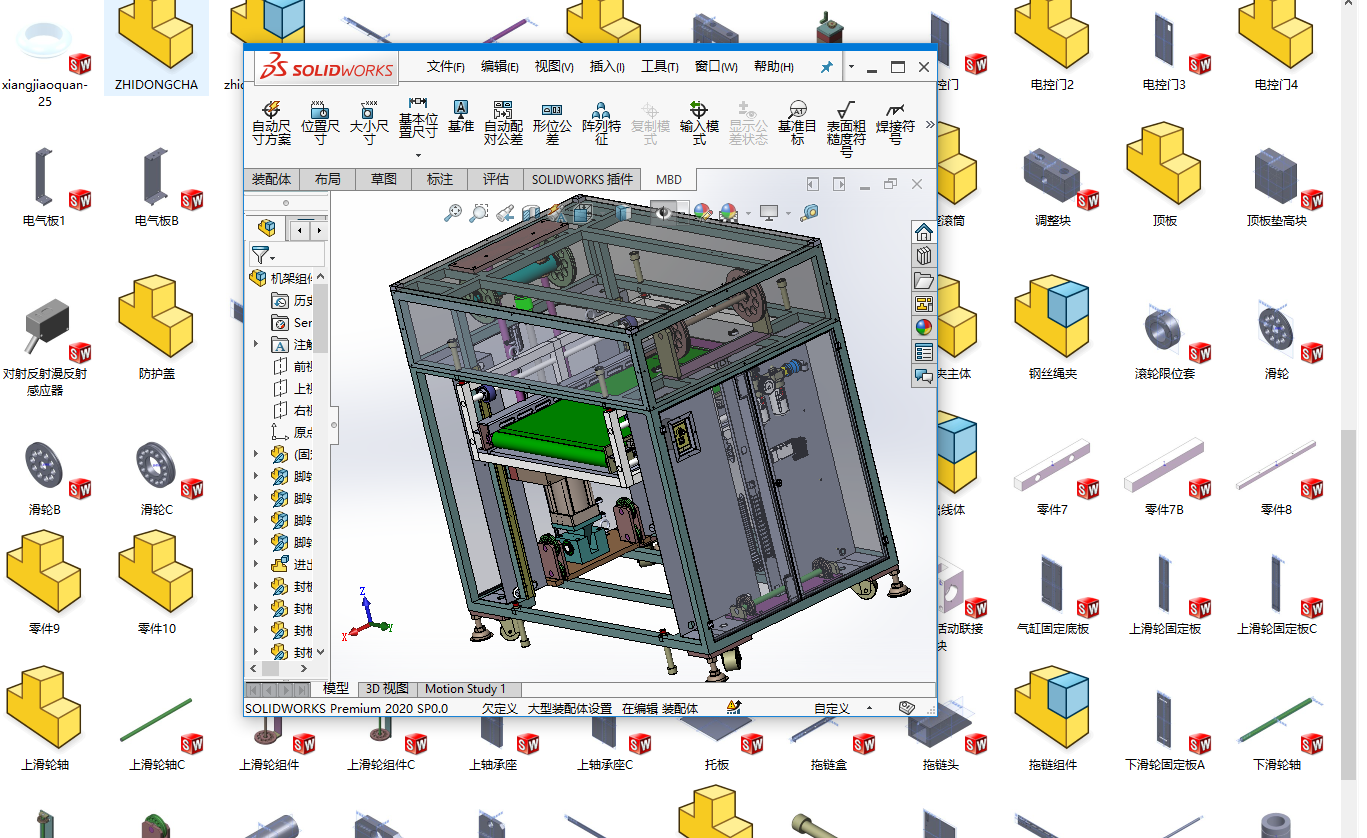Open the Custom Properties task pane

(x=924, y=352)
